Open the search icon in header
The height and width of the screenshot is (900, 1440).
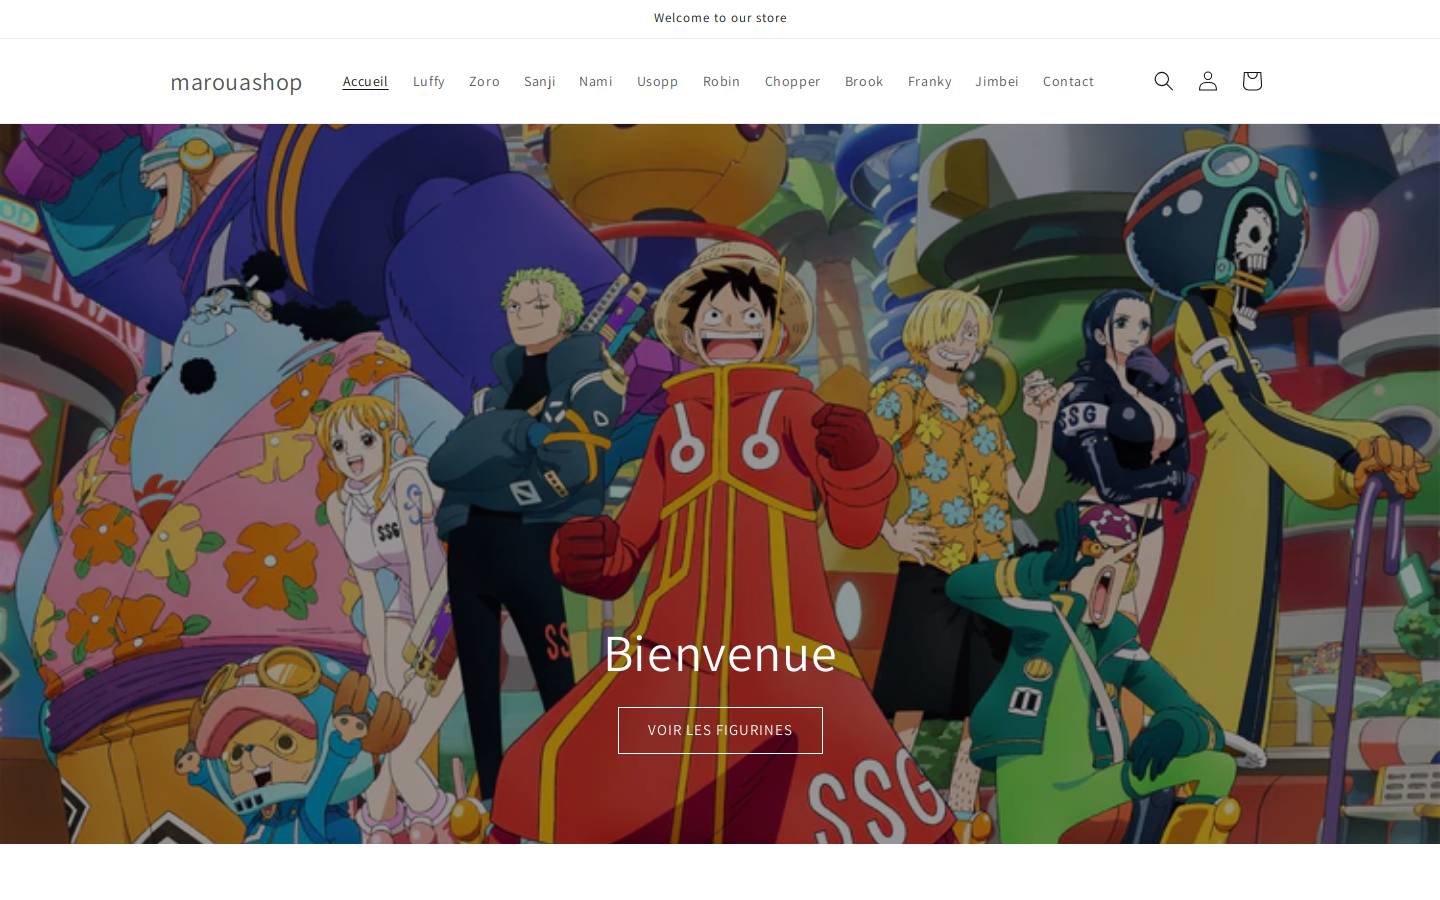1163,81
